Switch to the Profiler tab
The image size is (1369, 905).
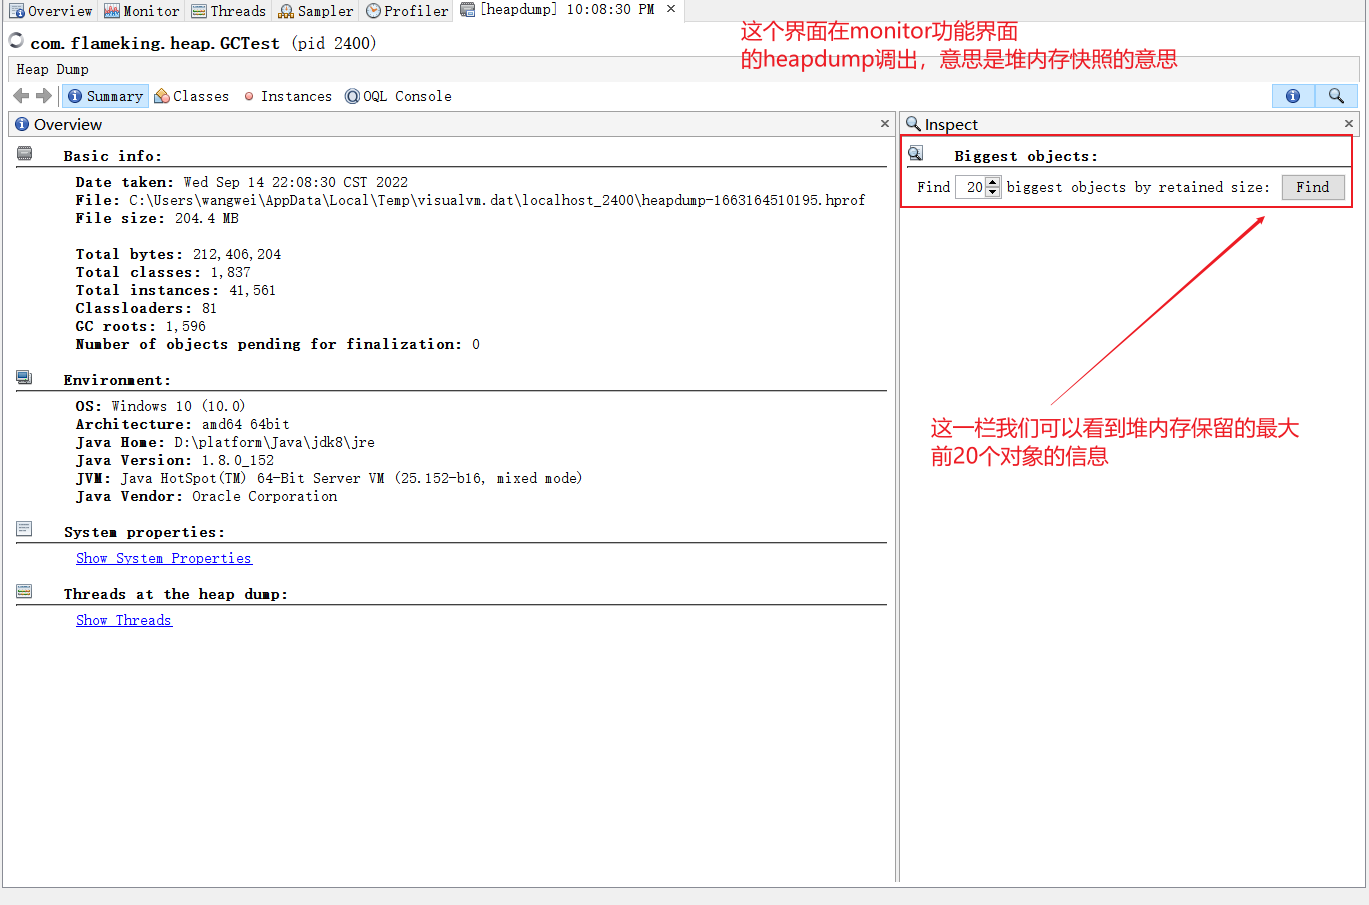point(406,11)
